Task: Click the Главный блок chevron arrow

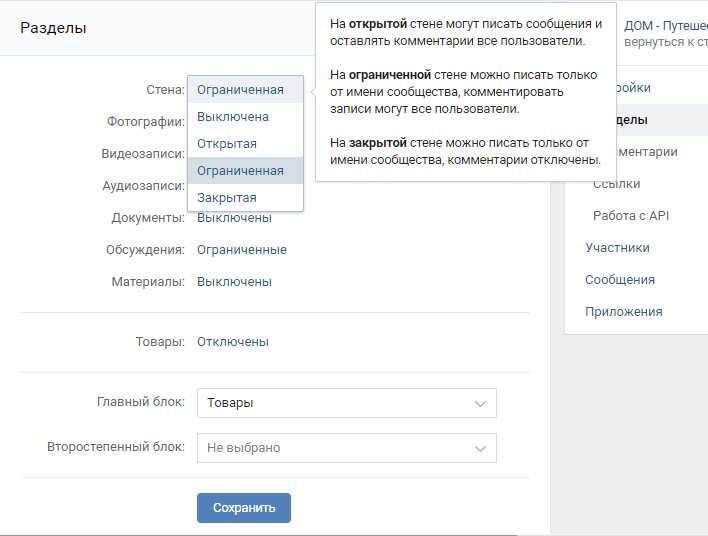Action: point(479,403)
